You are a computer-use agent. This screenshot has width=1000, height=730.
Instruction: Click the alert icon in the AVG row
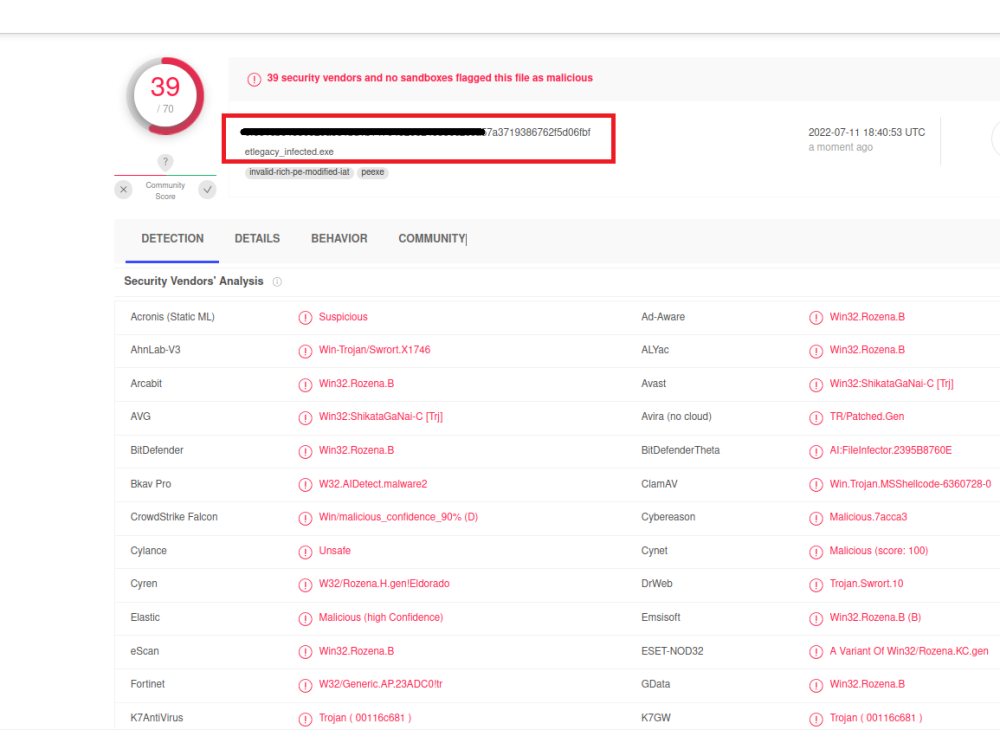[305, 418]
